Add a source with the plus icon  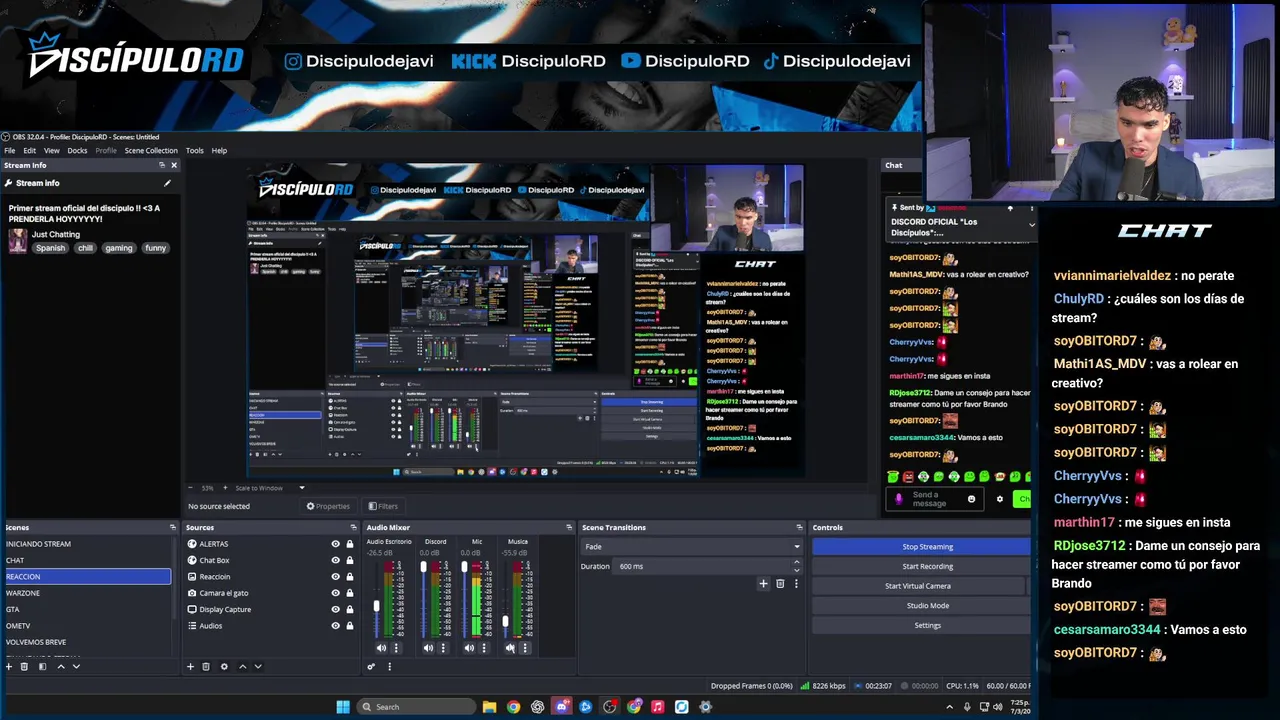(x=190, y=666)
